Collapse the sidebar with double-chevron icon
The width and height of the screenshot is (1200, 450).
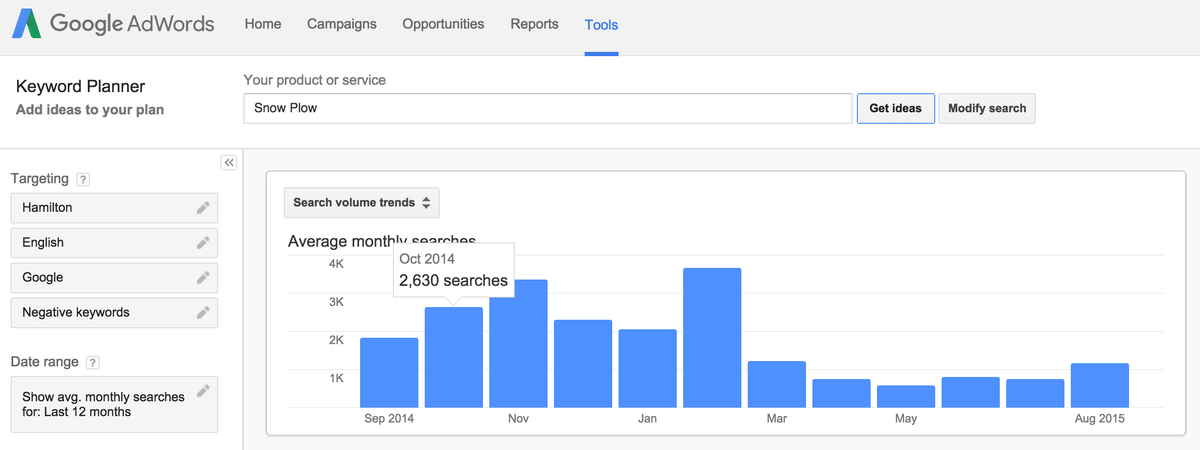click(x=229, y=162)
